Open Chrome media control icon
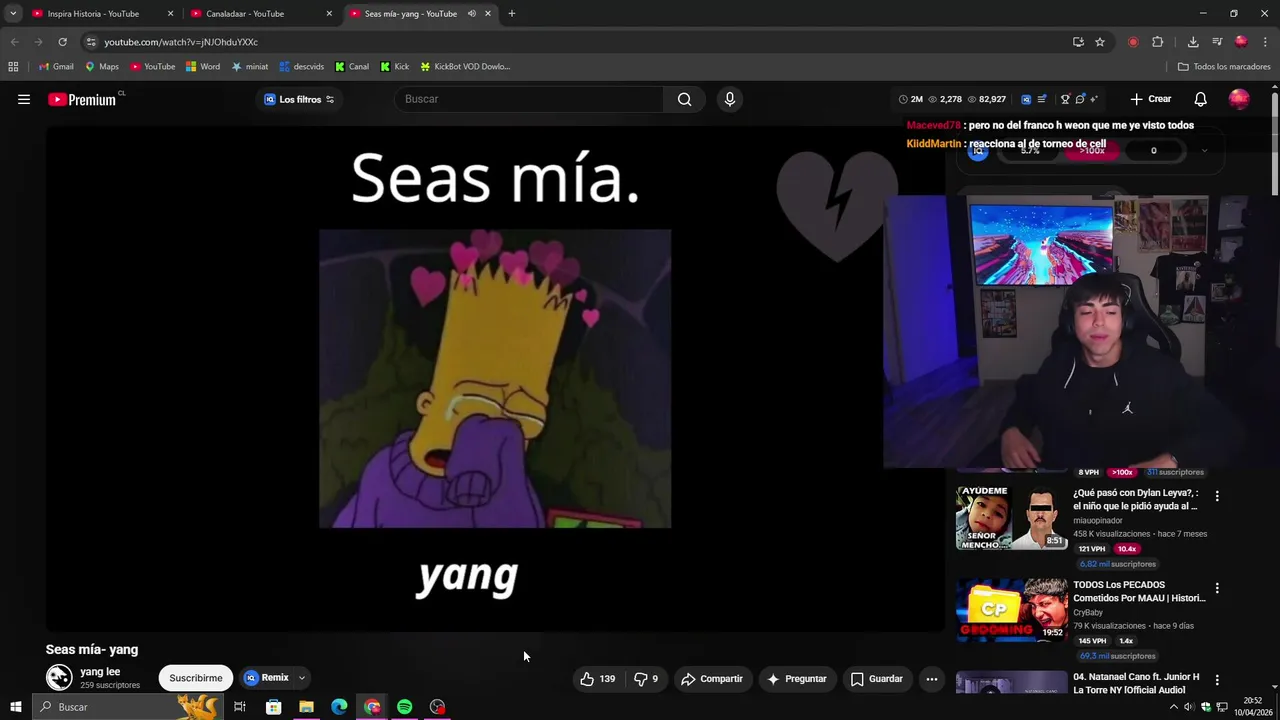The height and width of the screenshot is (720, 1280). [x=1217, y=42]
